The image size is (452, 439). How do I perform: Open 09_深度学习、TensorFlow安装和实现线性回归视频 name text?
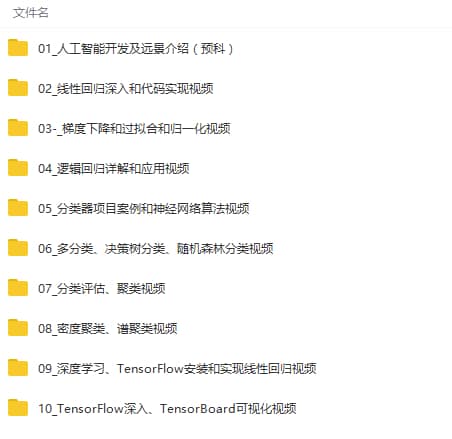(x=177, y=369)
